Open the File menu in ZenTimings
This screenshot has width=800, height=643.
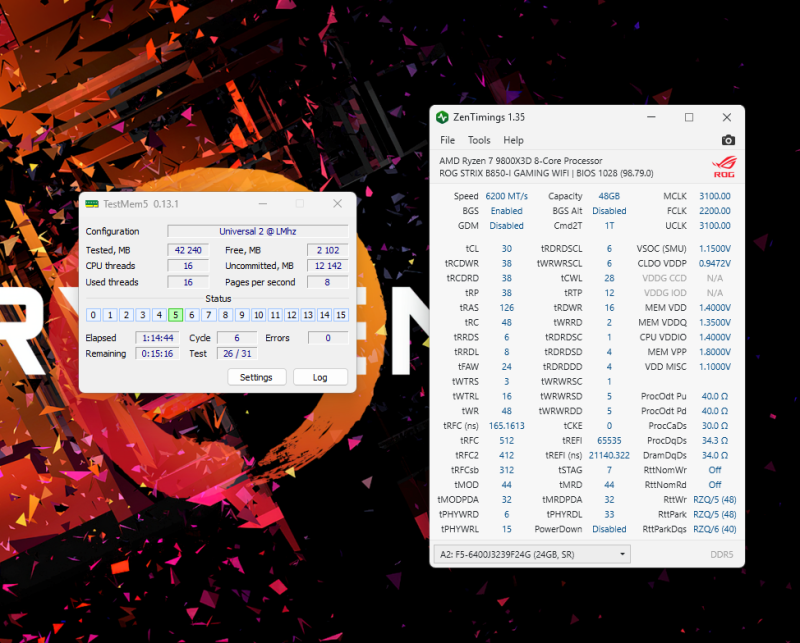click(x=447, y=140)
